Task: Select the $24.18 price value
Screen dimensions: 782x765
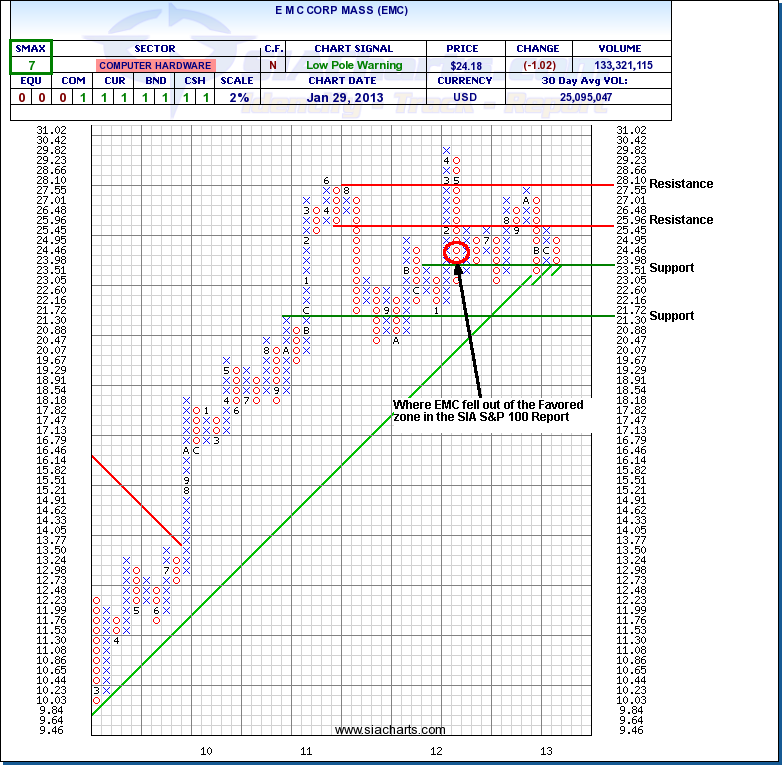Action: pos(466,65)
